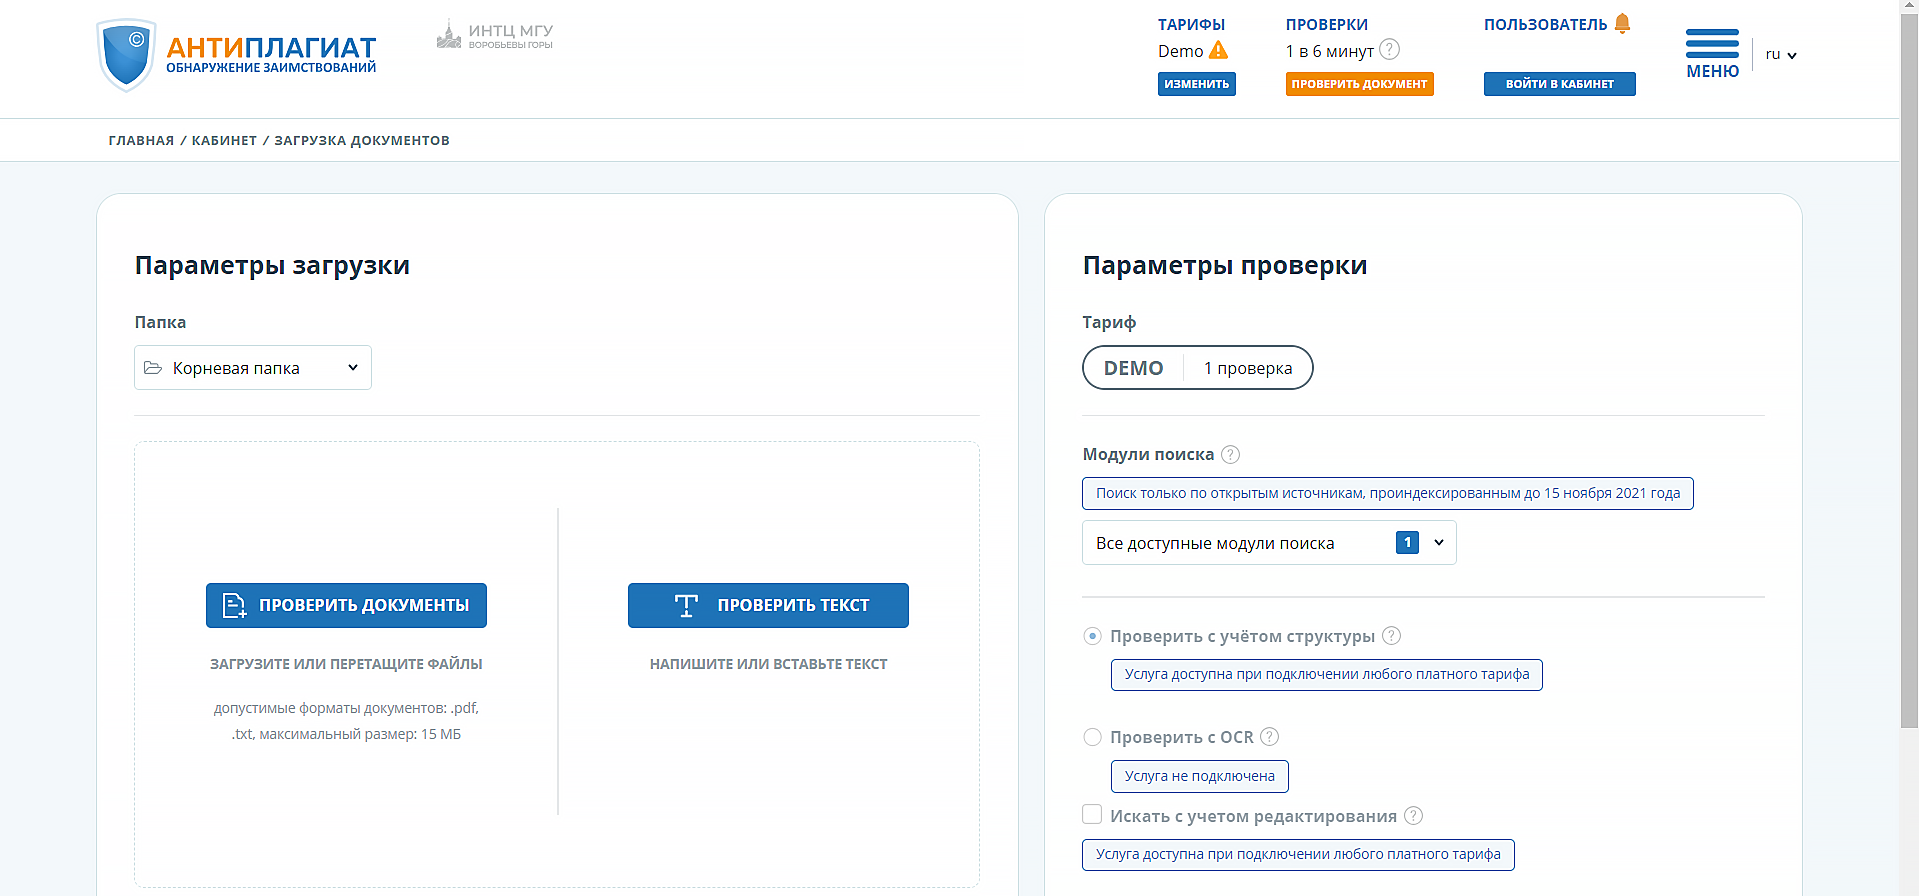Expand the Все доступные модули поиска dropdown

click(x=1269, y=543)
